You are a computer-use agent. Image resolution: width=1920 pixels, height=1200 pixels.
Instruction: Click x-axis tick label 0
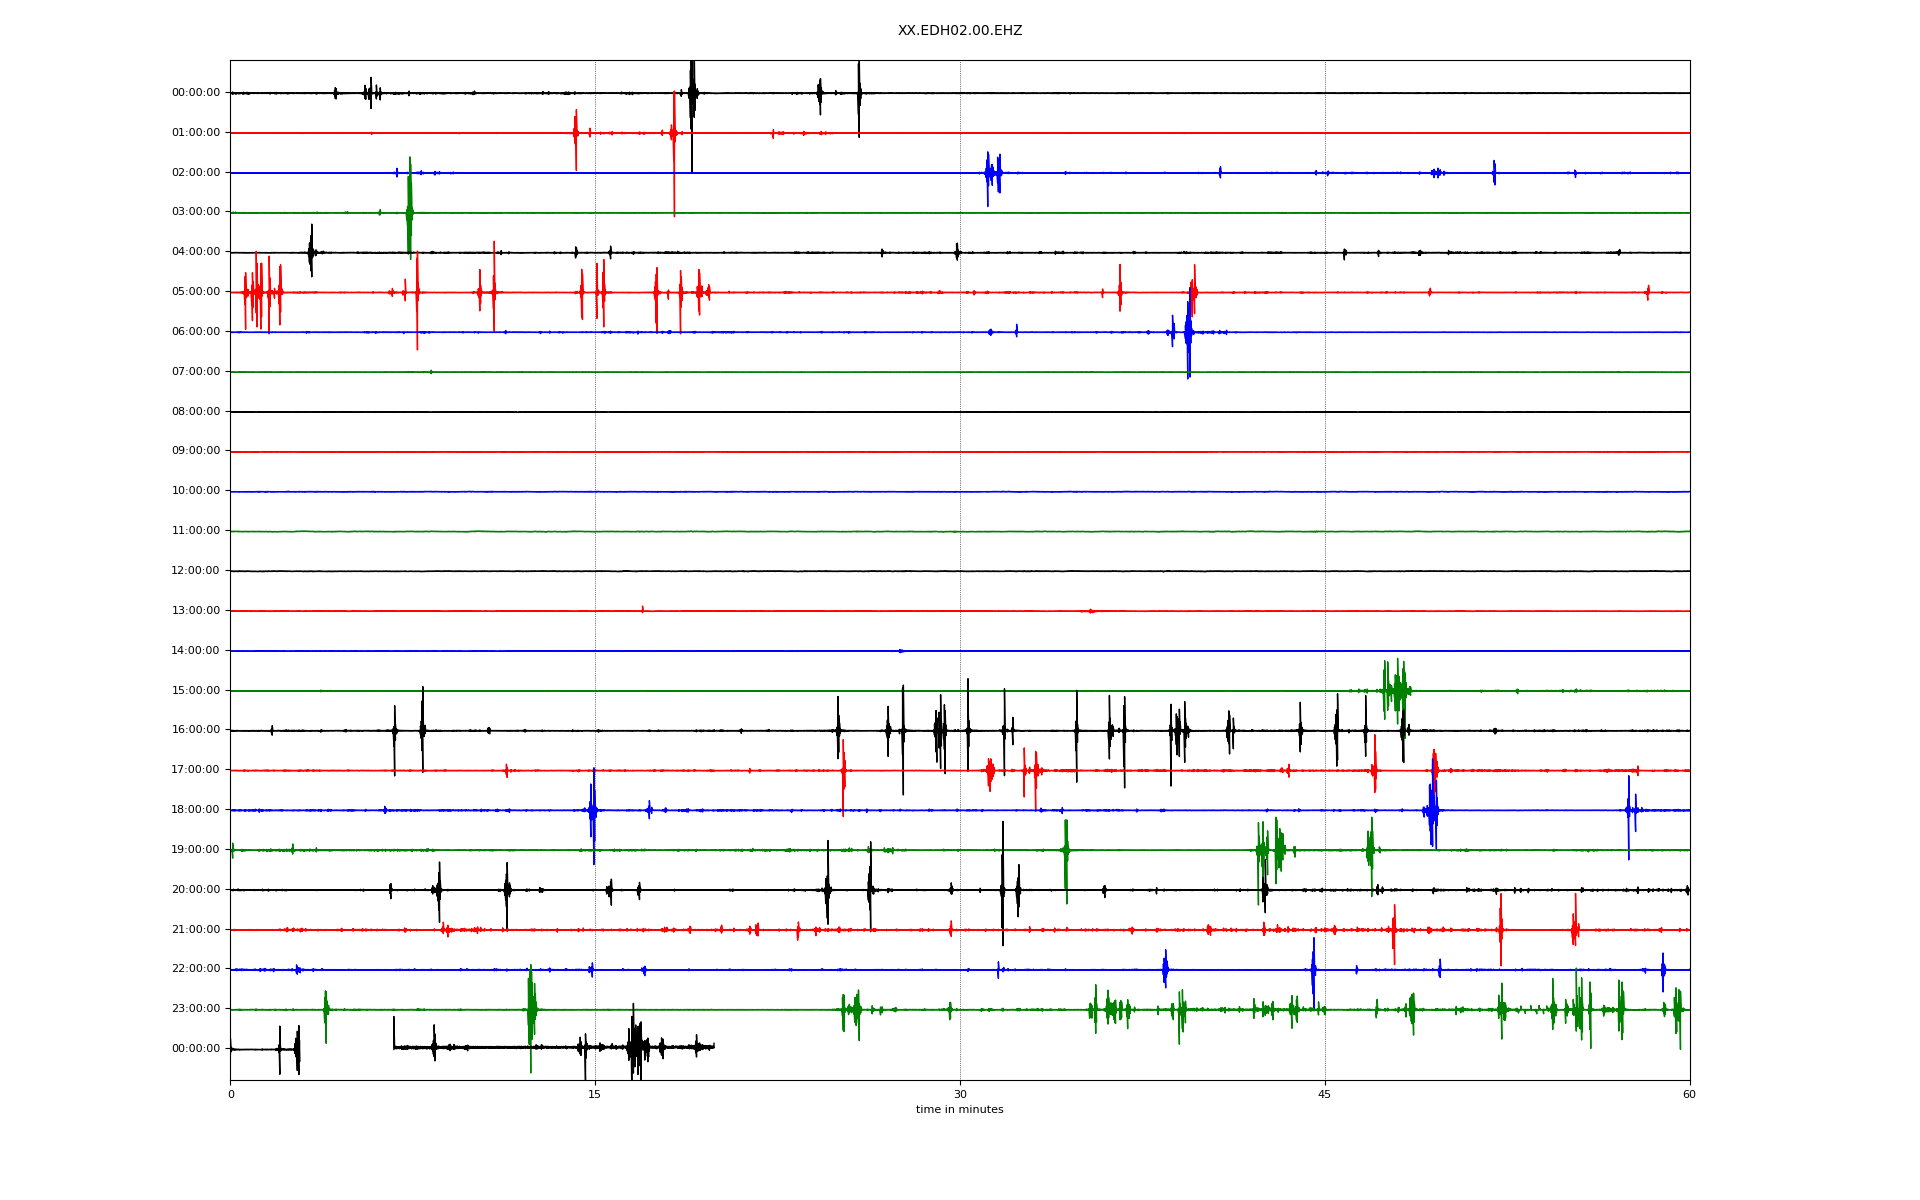(231, 1094)
